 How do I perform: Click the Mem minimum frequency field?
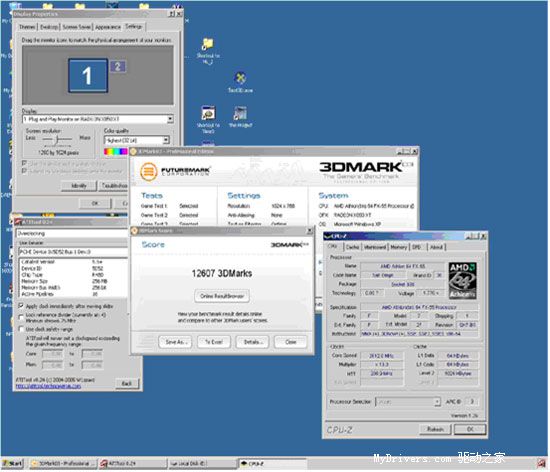pos(53,365)
